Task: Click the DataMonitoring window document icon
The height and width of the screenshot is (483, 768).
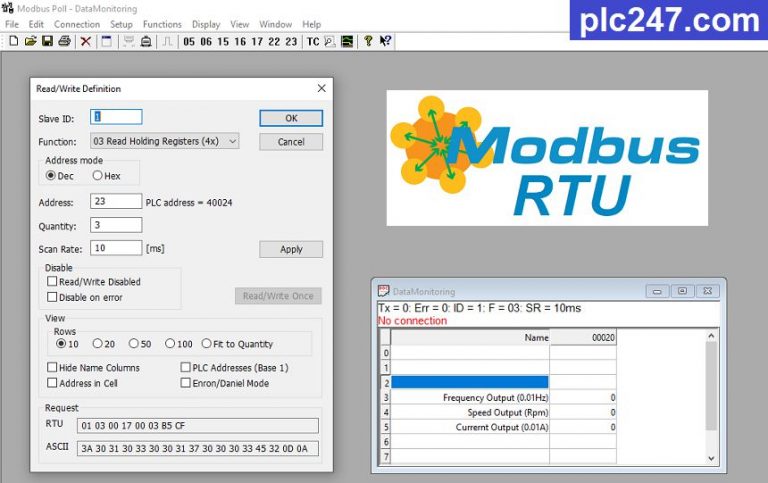Action: click(384, 291)
